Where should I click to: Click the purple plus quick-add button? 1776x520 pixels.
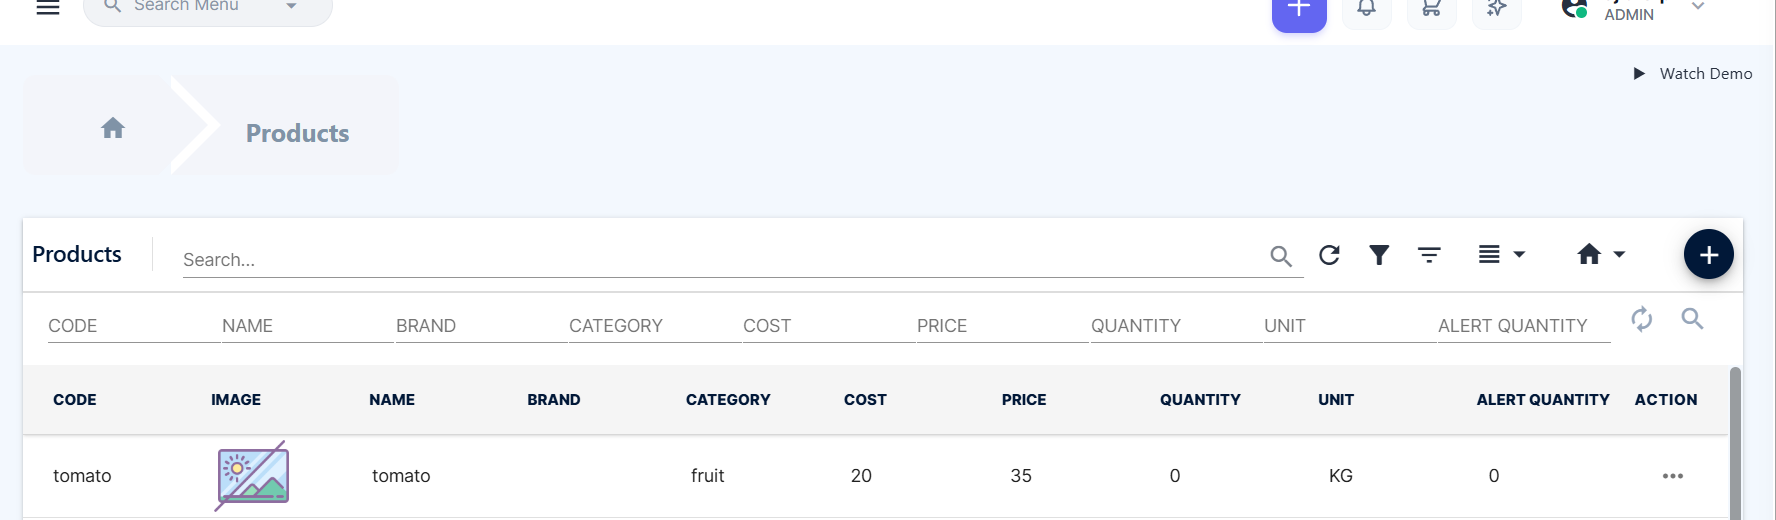coord(1299,11)
